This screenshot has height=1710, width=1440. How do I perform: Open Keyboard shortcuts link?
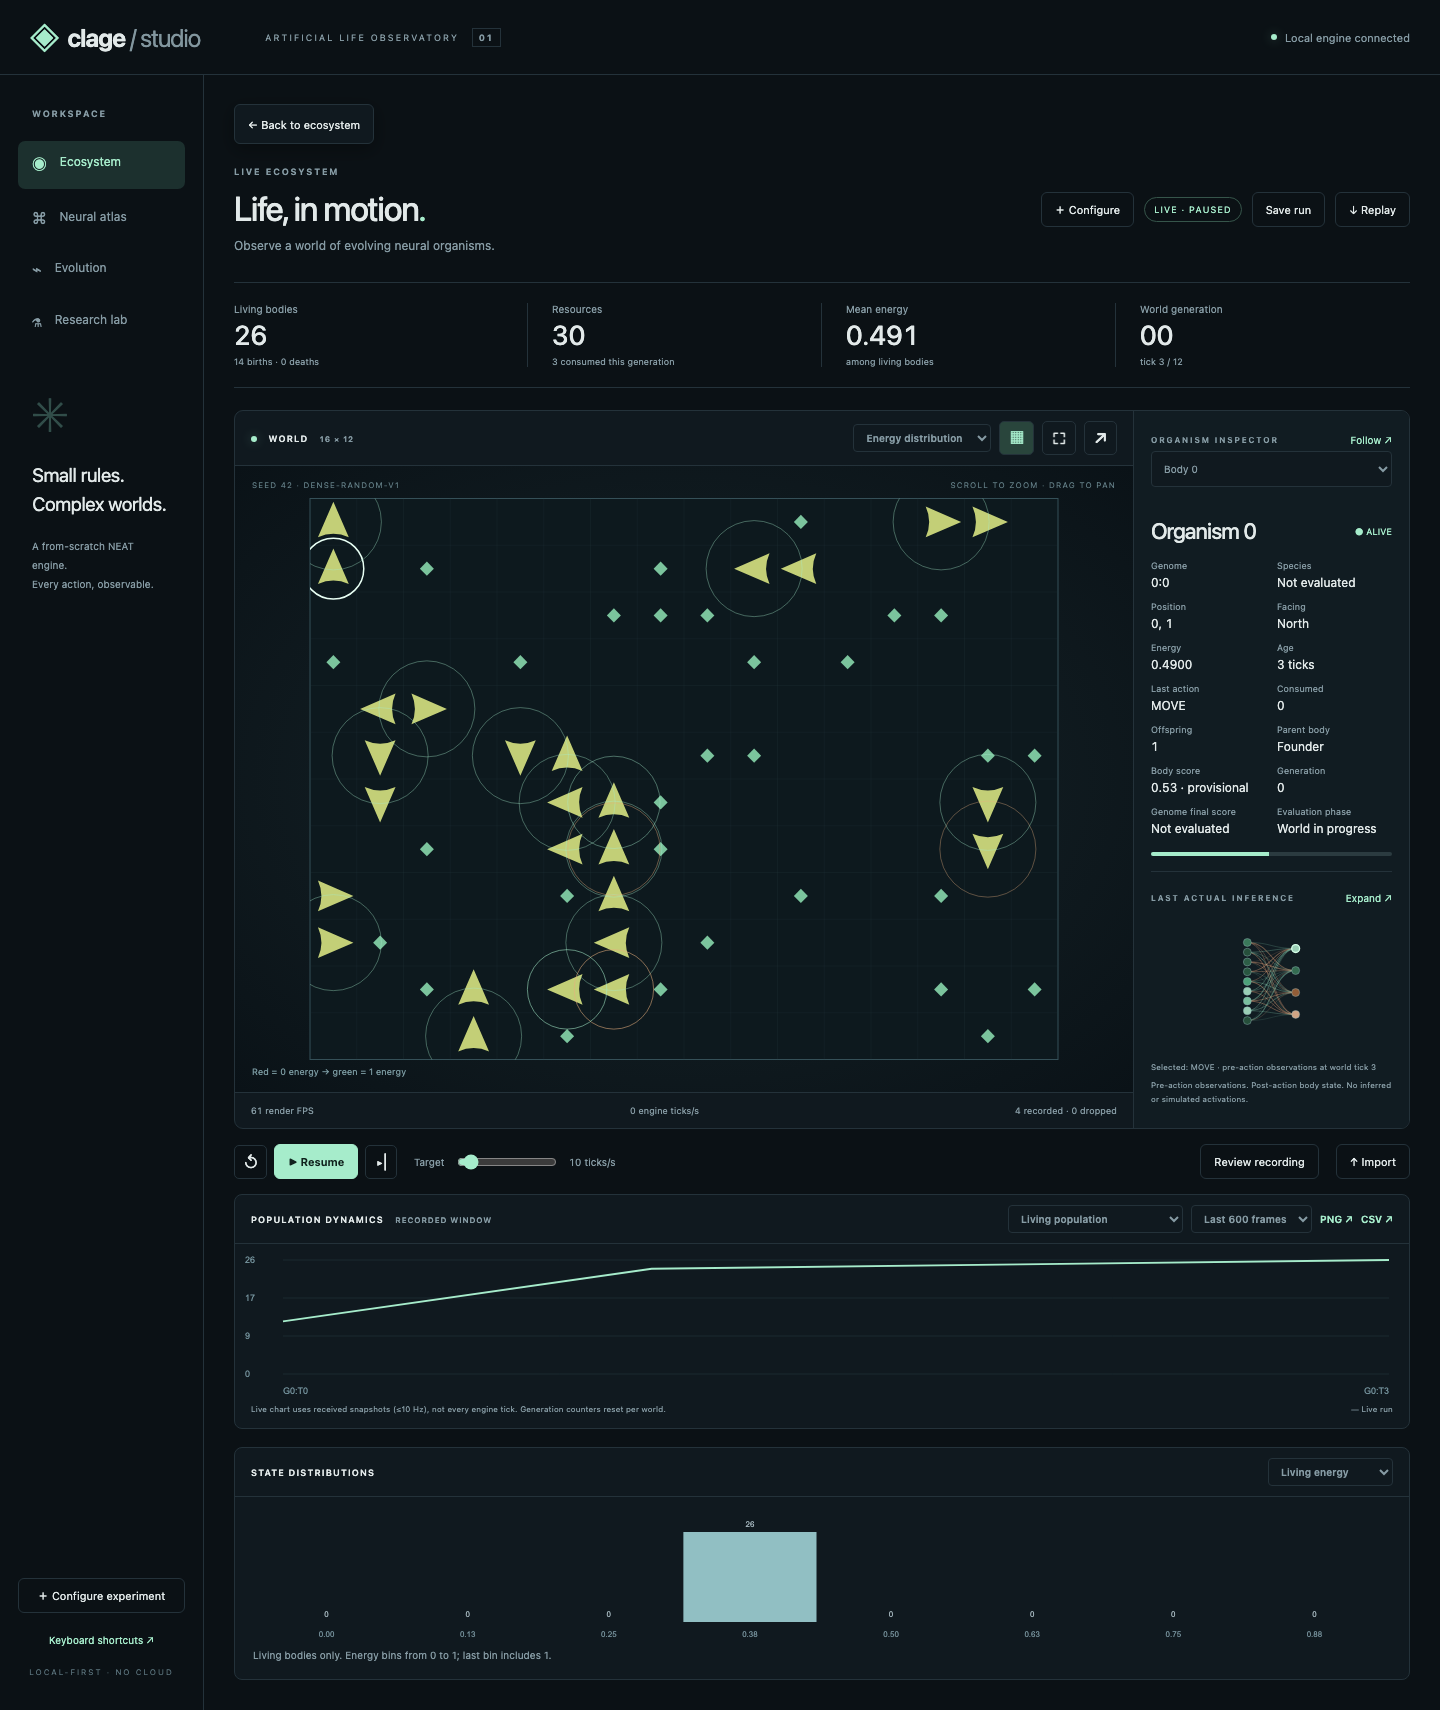pos(101,1640)
